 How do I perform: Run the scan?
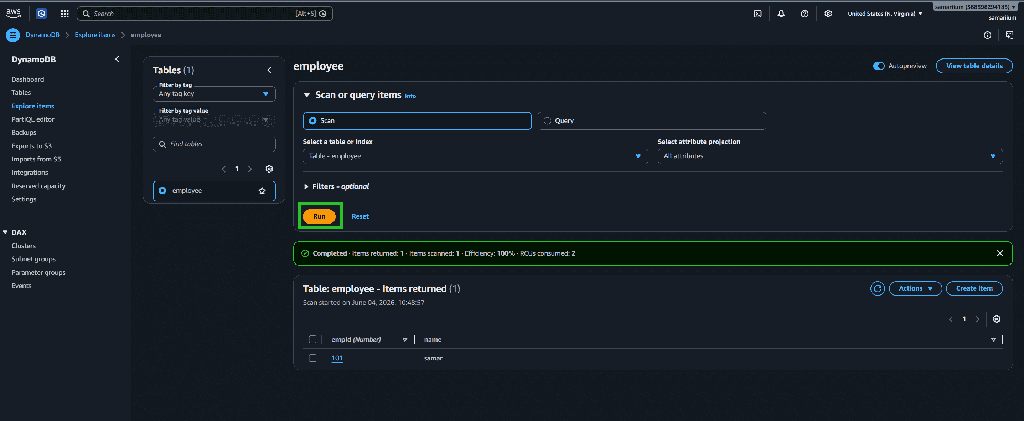pyautogui.click(x=319, y=216)
